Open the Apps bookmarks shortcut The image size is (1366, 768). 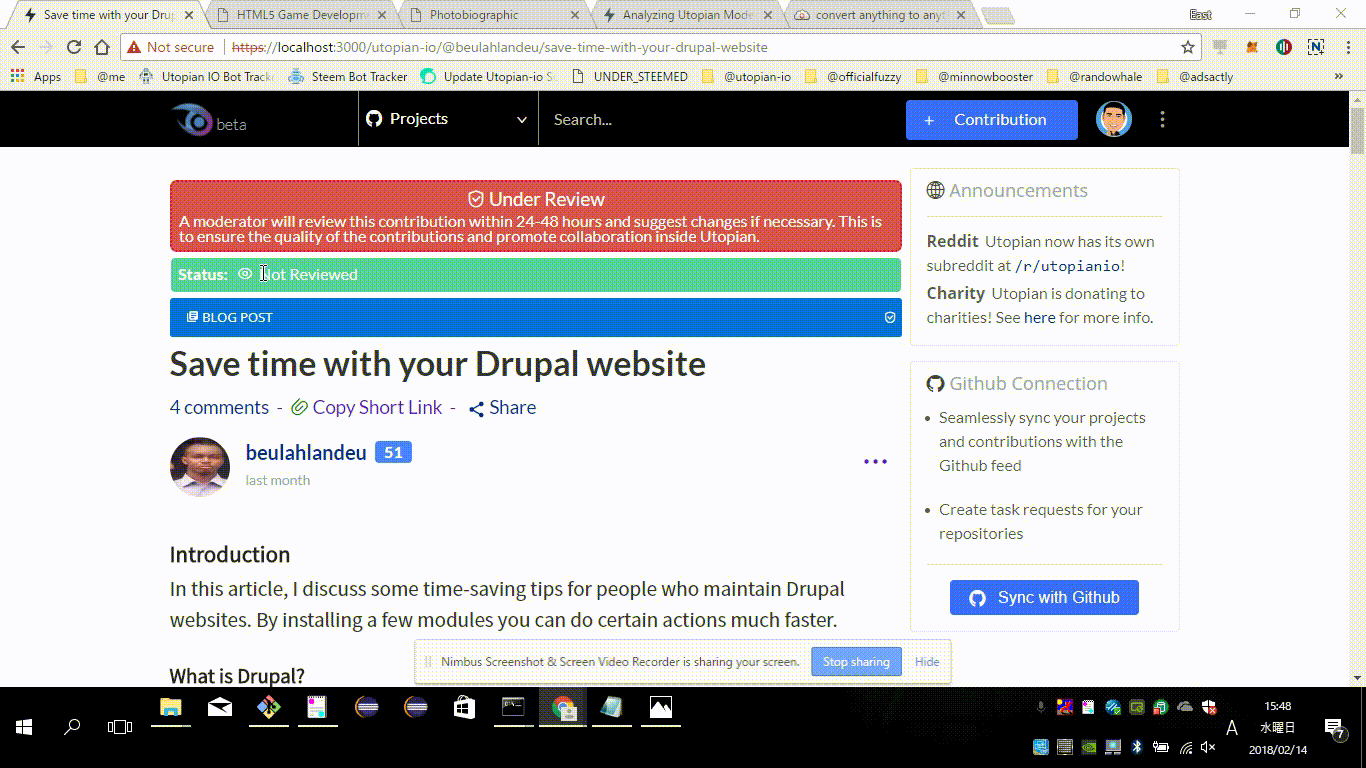[x=36, y=76]
